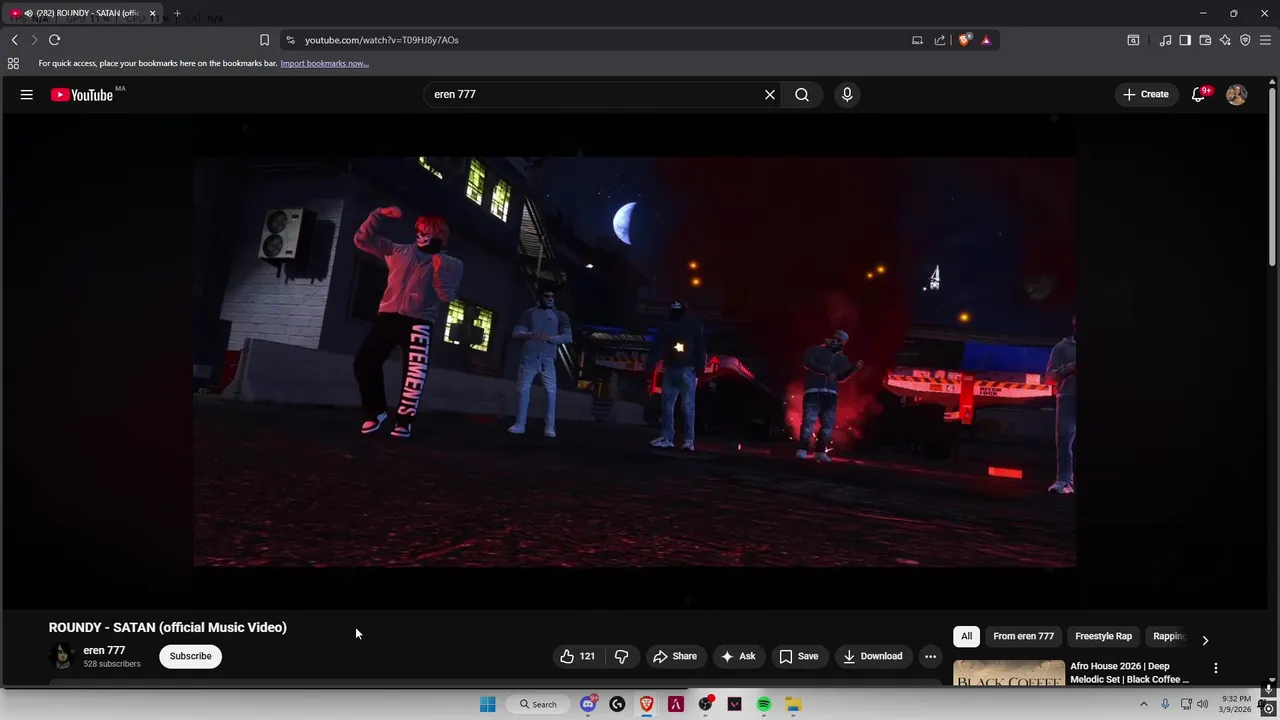The image size is (1280, 720).
Task: Open eren 777 channel name link
Action: point(104,650)
